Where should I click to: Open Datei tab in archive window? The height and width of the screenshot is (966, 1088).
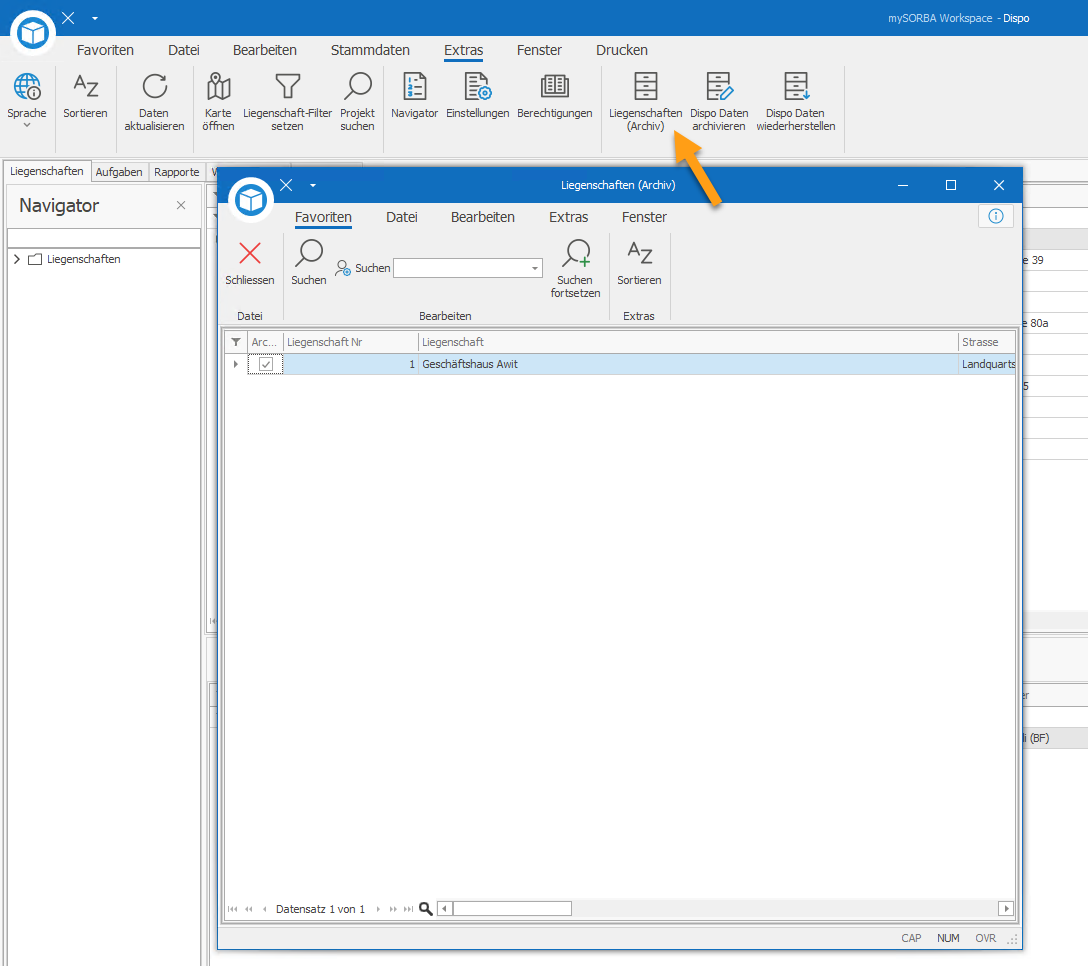pos(402,217)
